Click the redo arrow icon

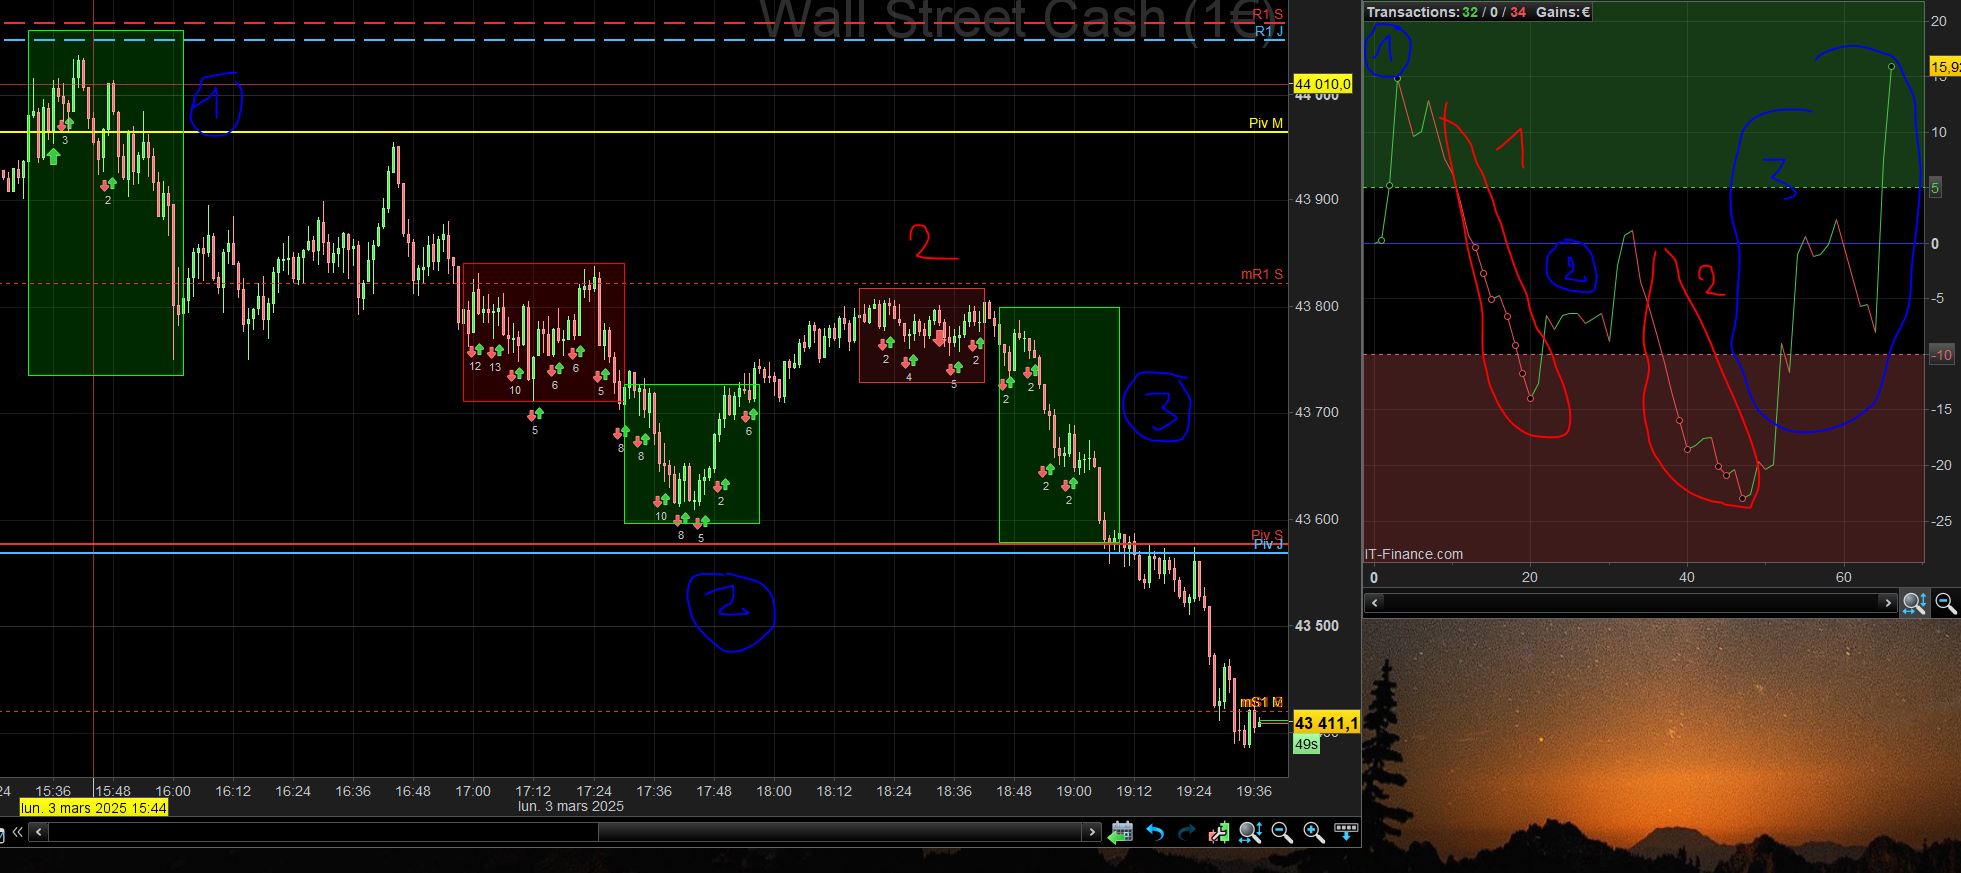click(x=1187, y=832)
